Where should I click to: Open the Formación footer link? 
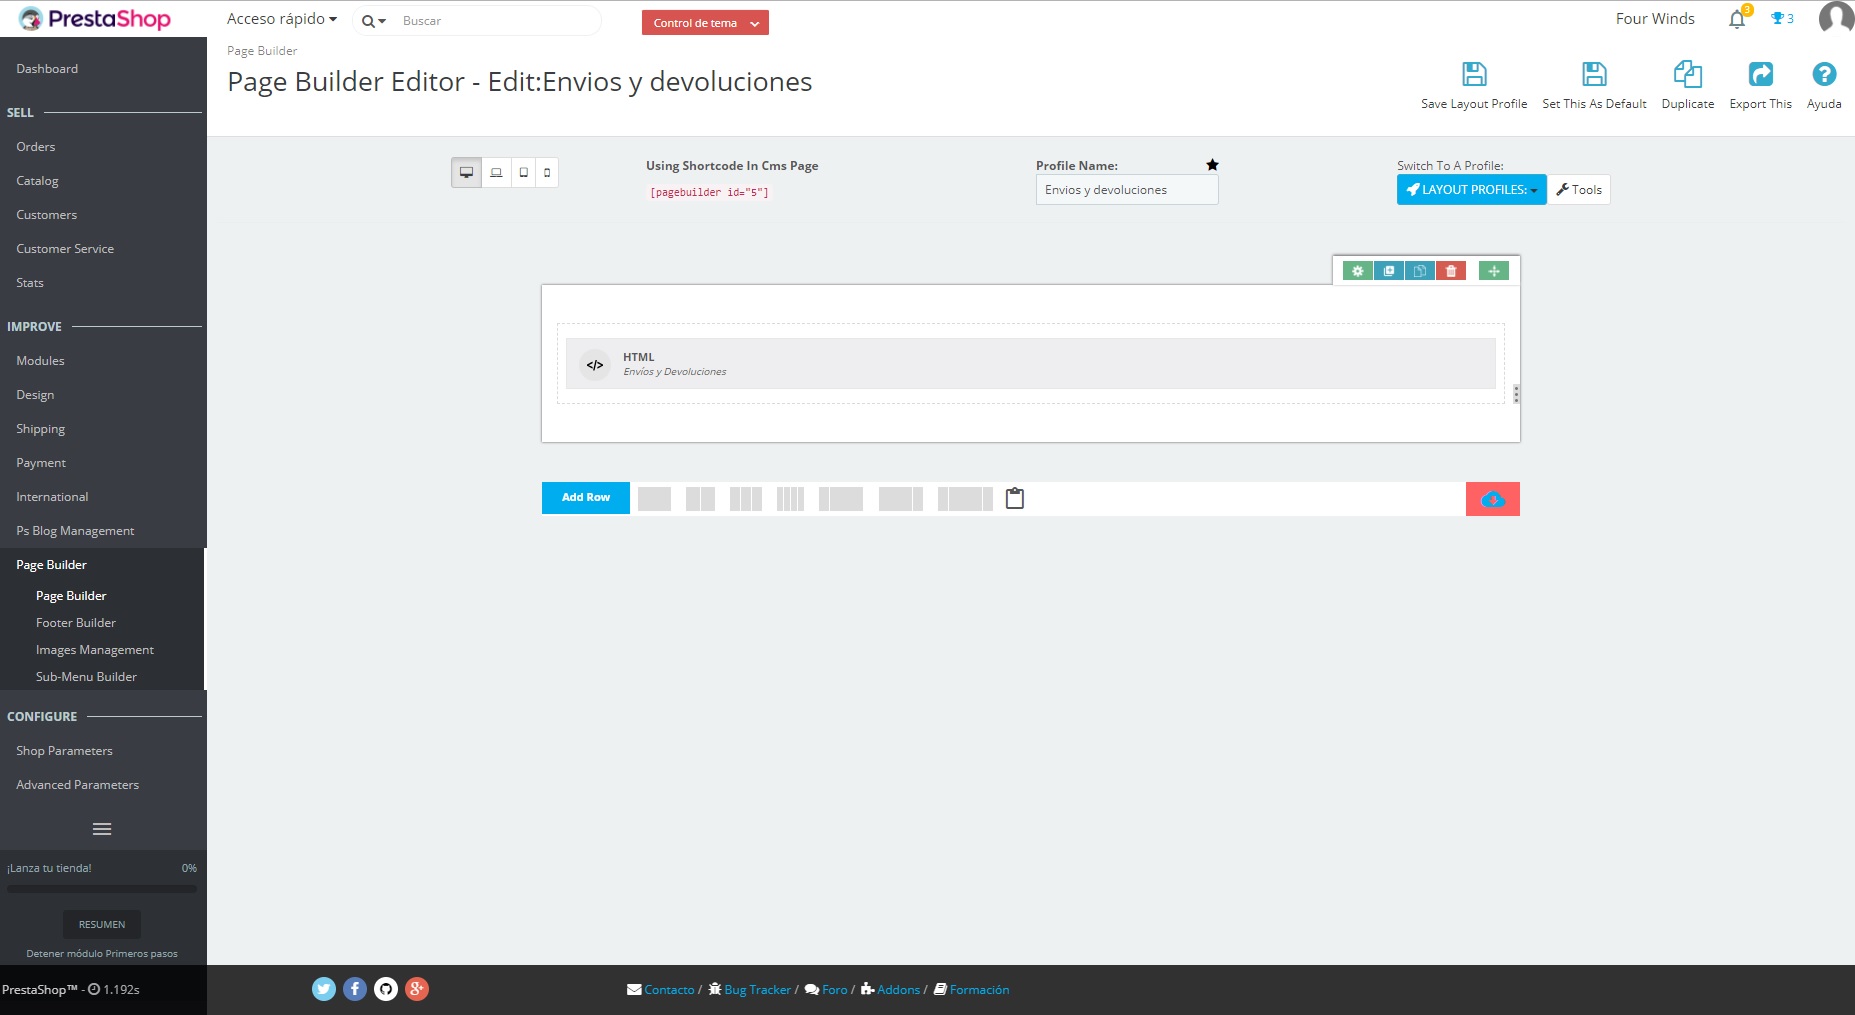pos(971,990)
